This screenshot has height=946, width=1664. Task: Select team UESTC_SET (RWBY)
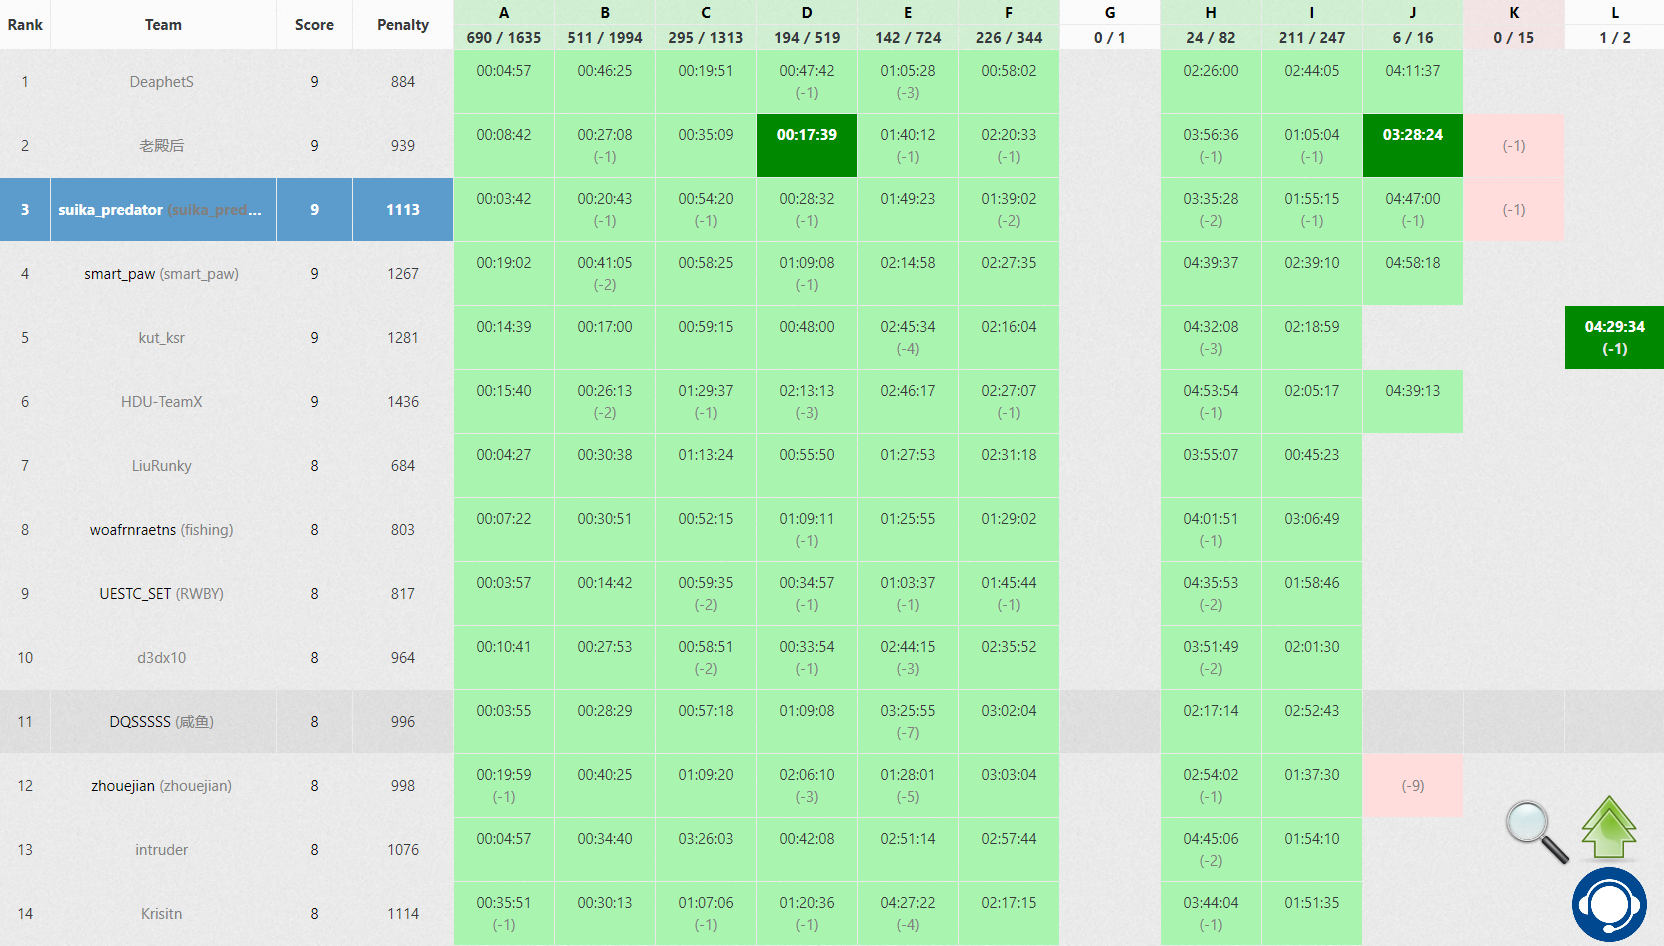click(161, 594)
